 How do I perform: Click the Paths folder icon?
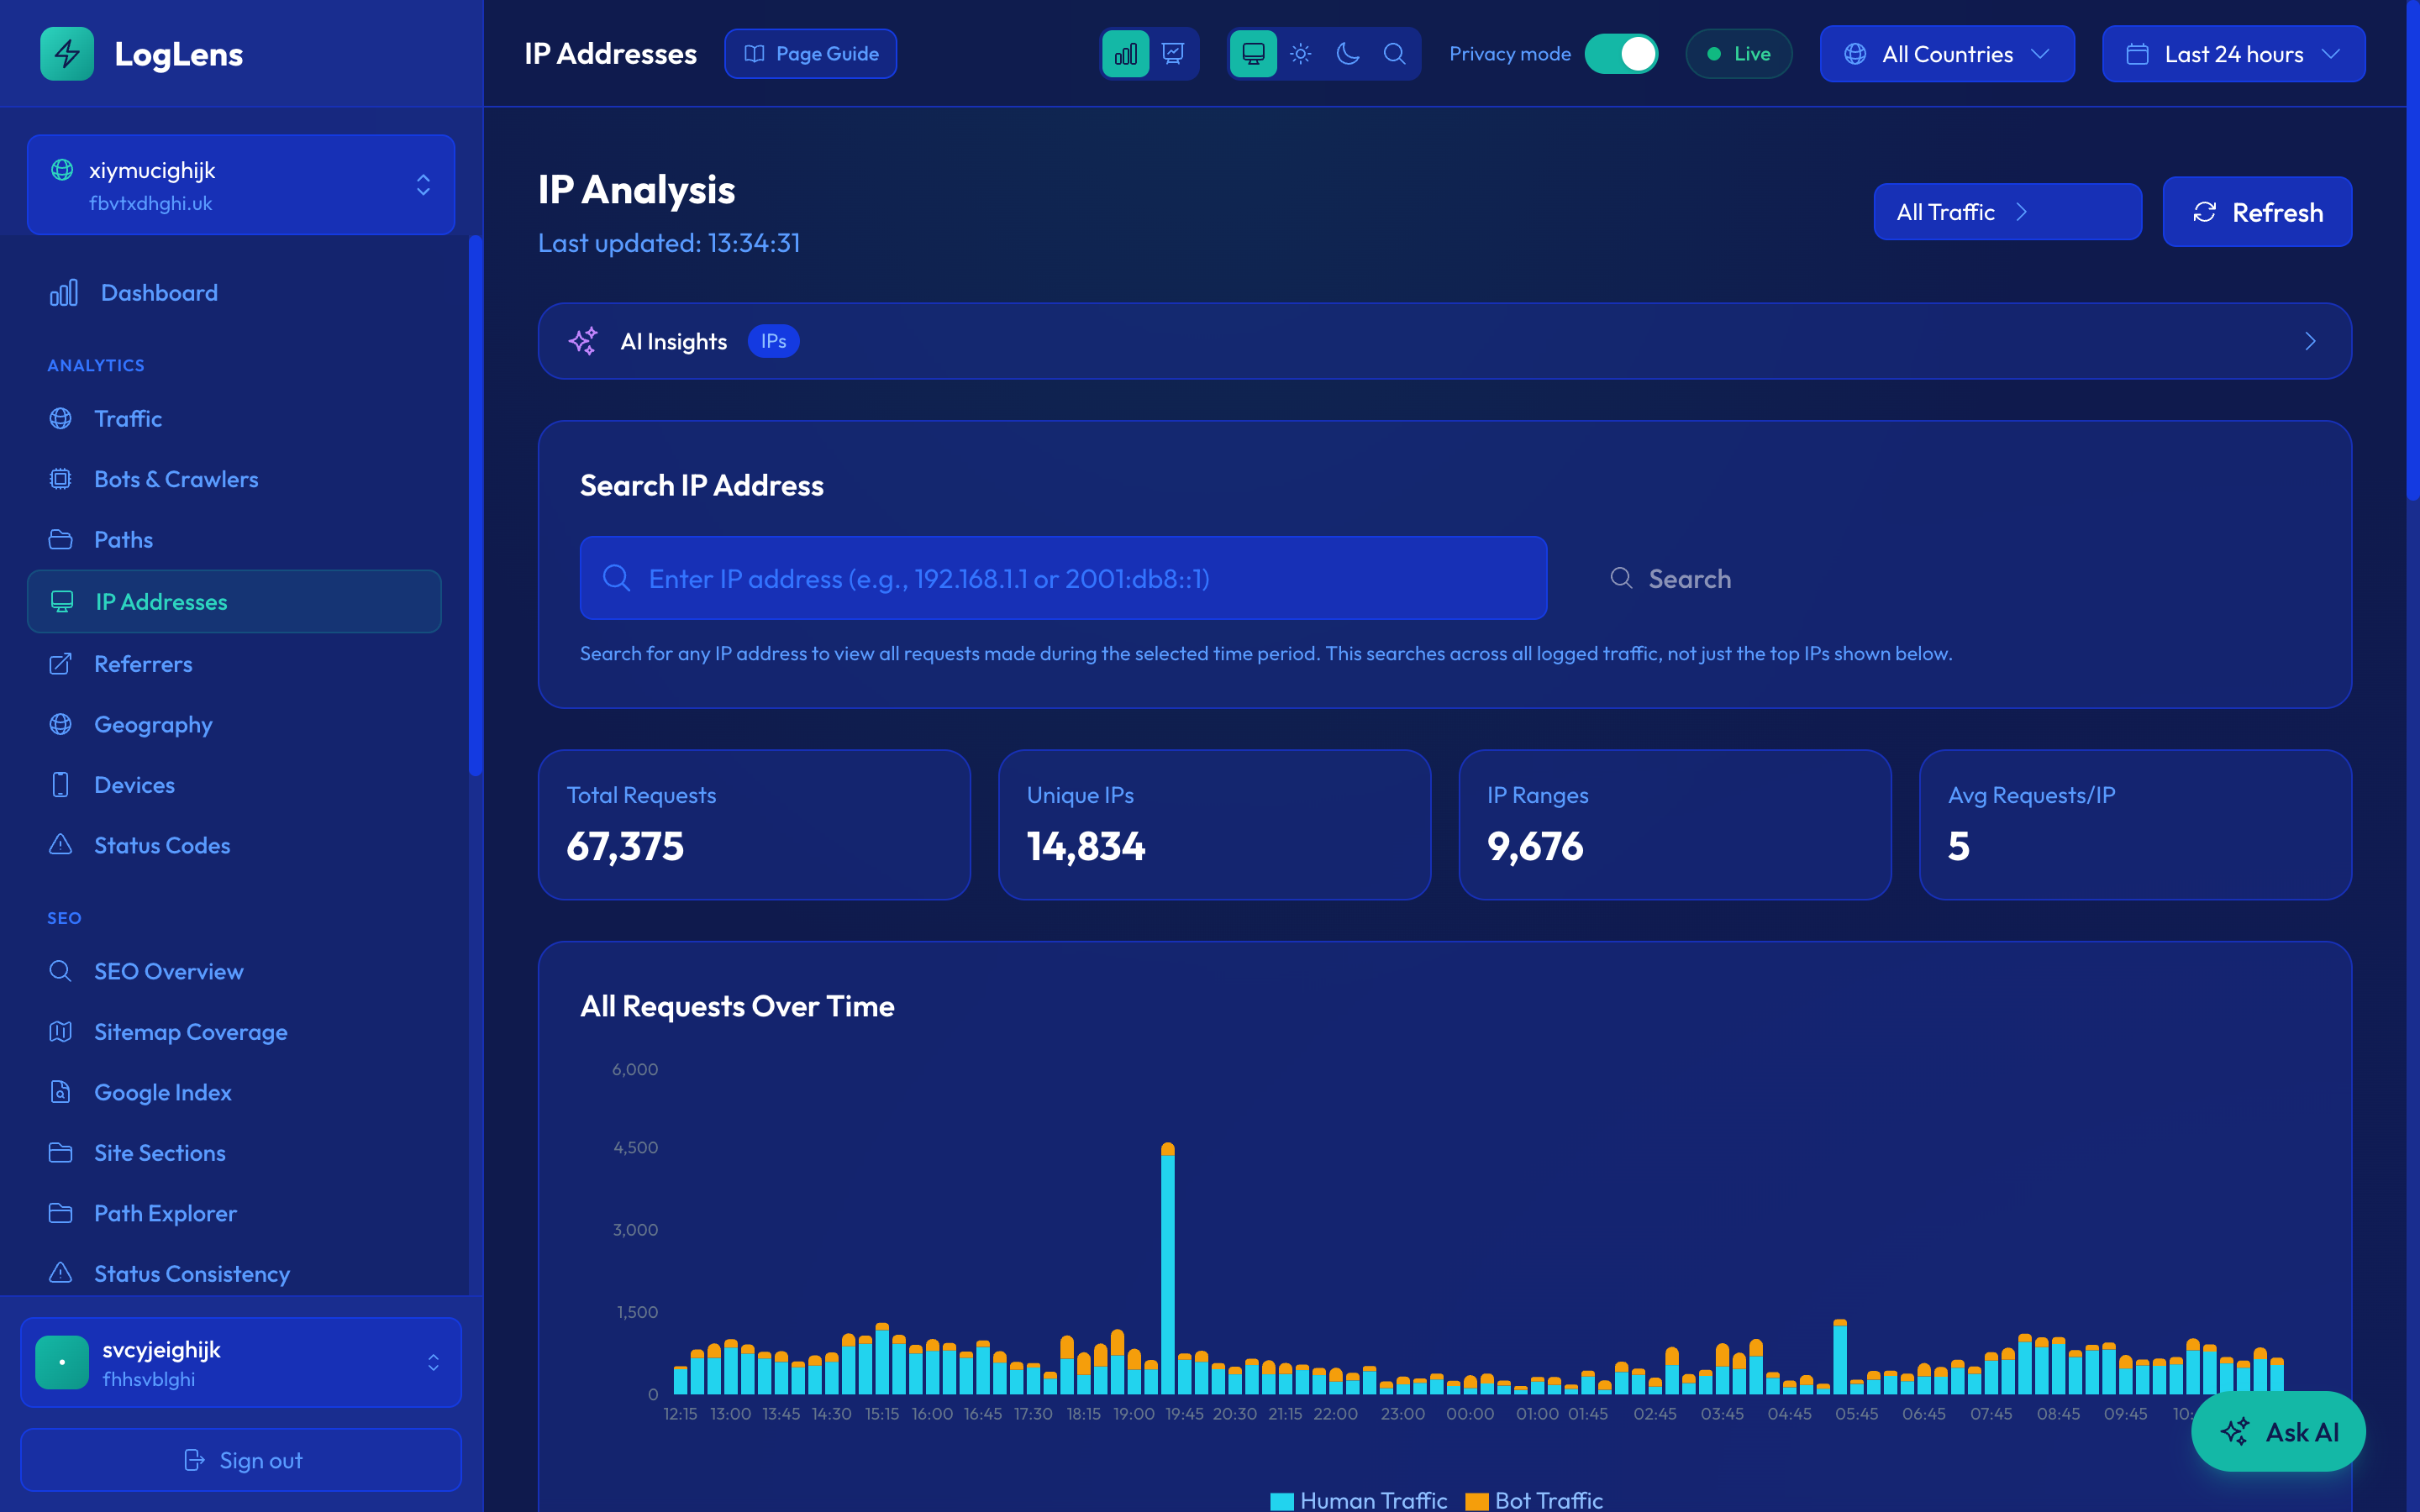click(61, 539)
